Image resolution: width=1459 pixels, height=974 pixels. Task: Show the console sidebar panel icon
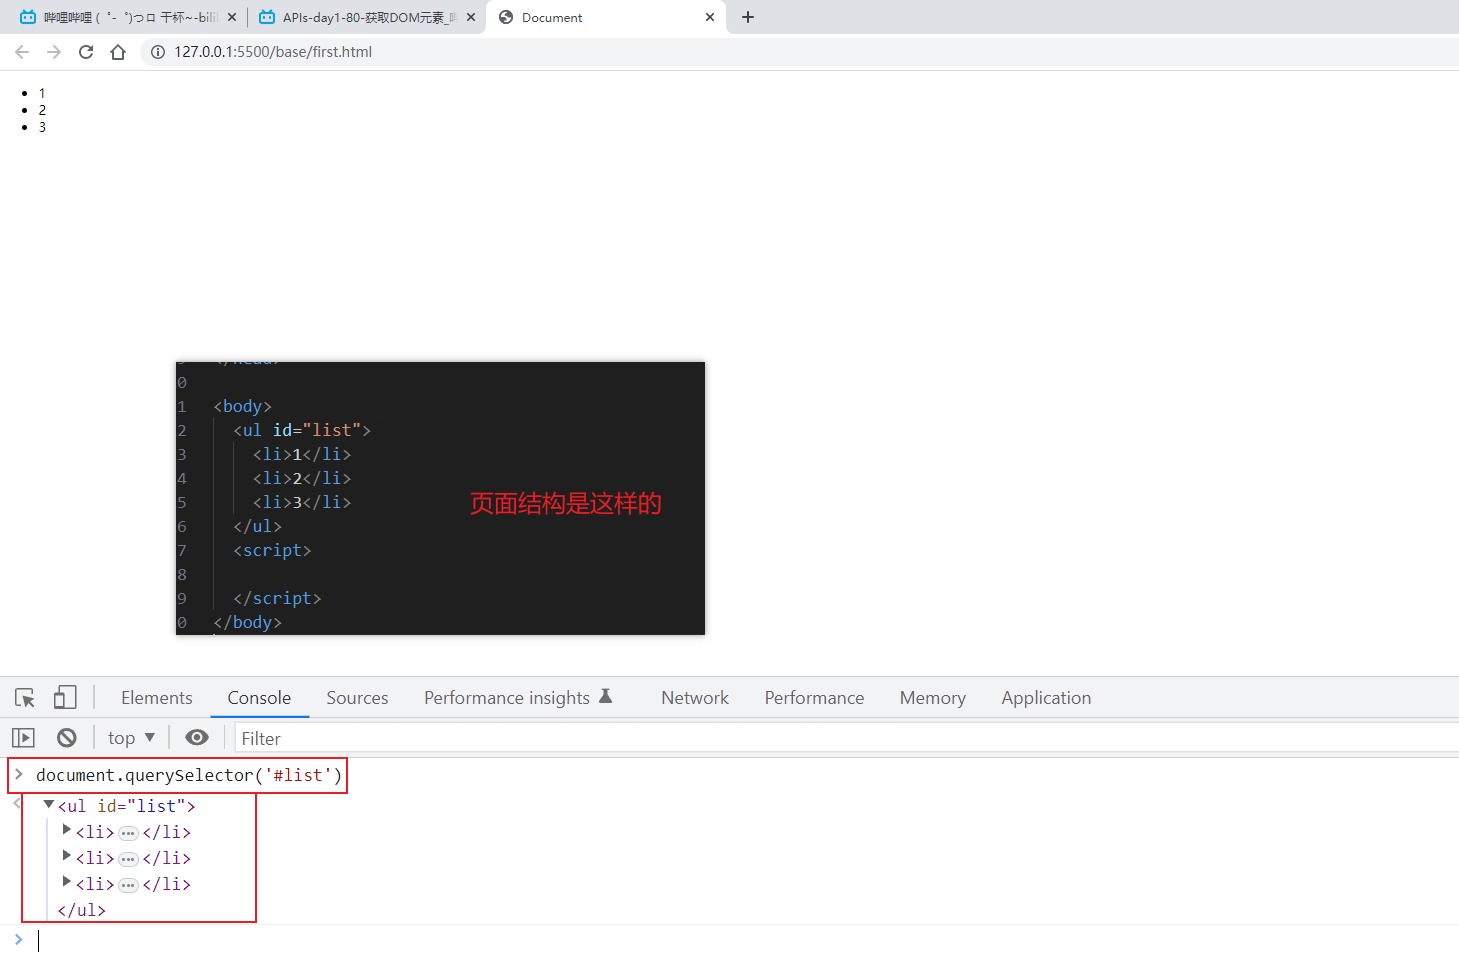click(23, 738)
